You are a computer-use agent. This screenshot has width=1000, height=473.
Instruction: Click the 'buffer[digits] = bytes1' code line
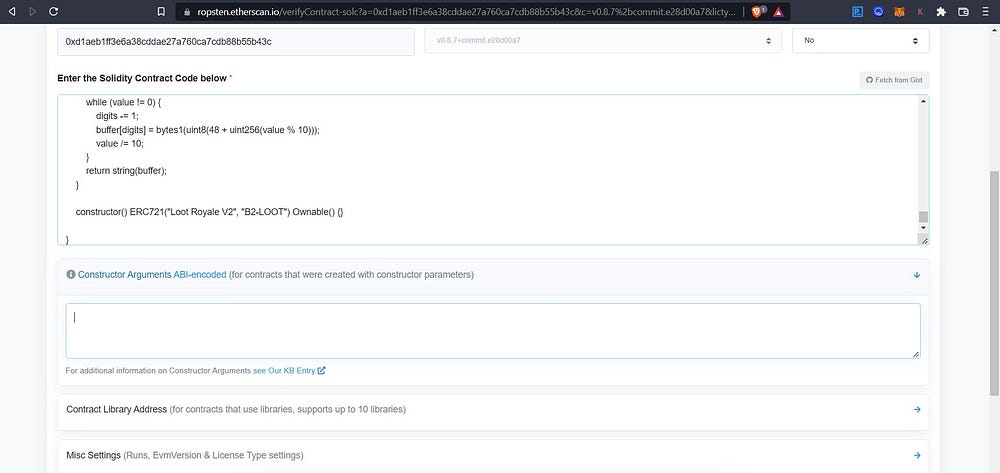[x=208, y=129]
